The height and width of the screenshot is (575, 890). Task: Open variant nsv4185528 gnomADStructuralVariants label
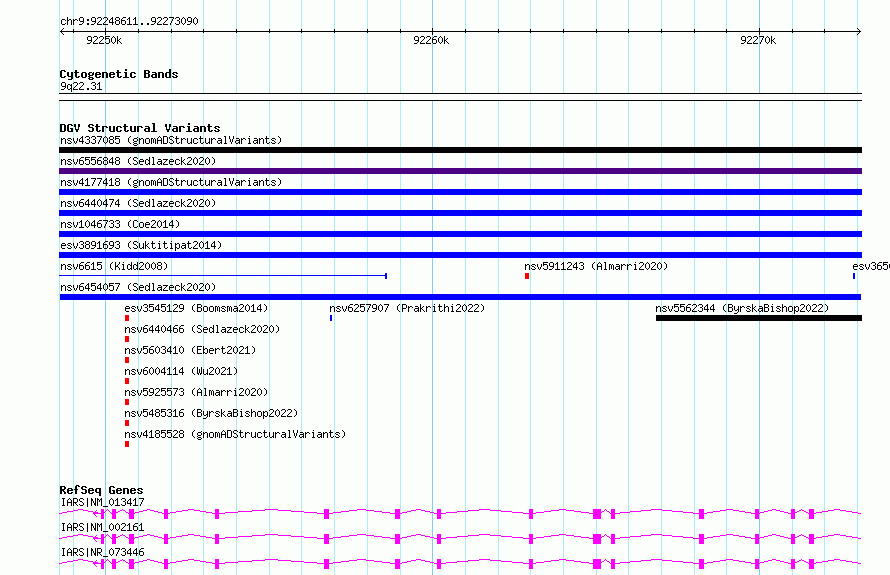pyautogui.click(x=235, y=434)
